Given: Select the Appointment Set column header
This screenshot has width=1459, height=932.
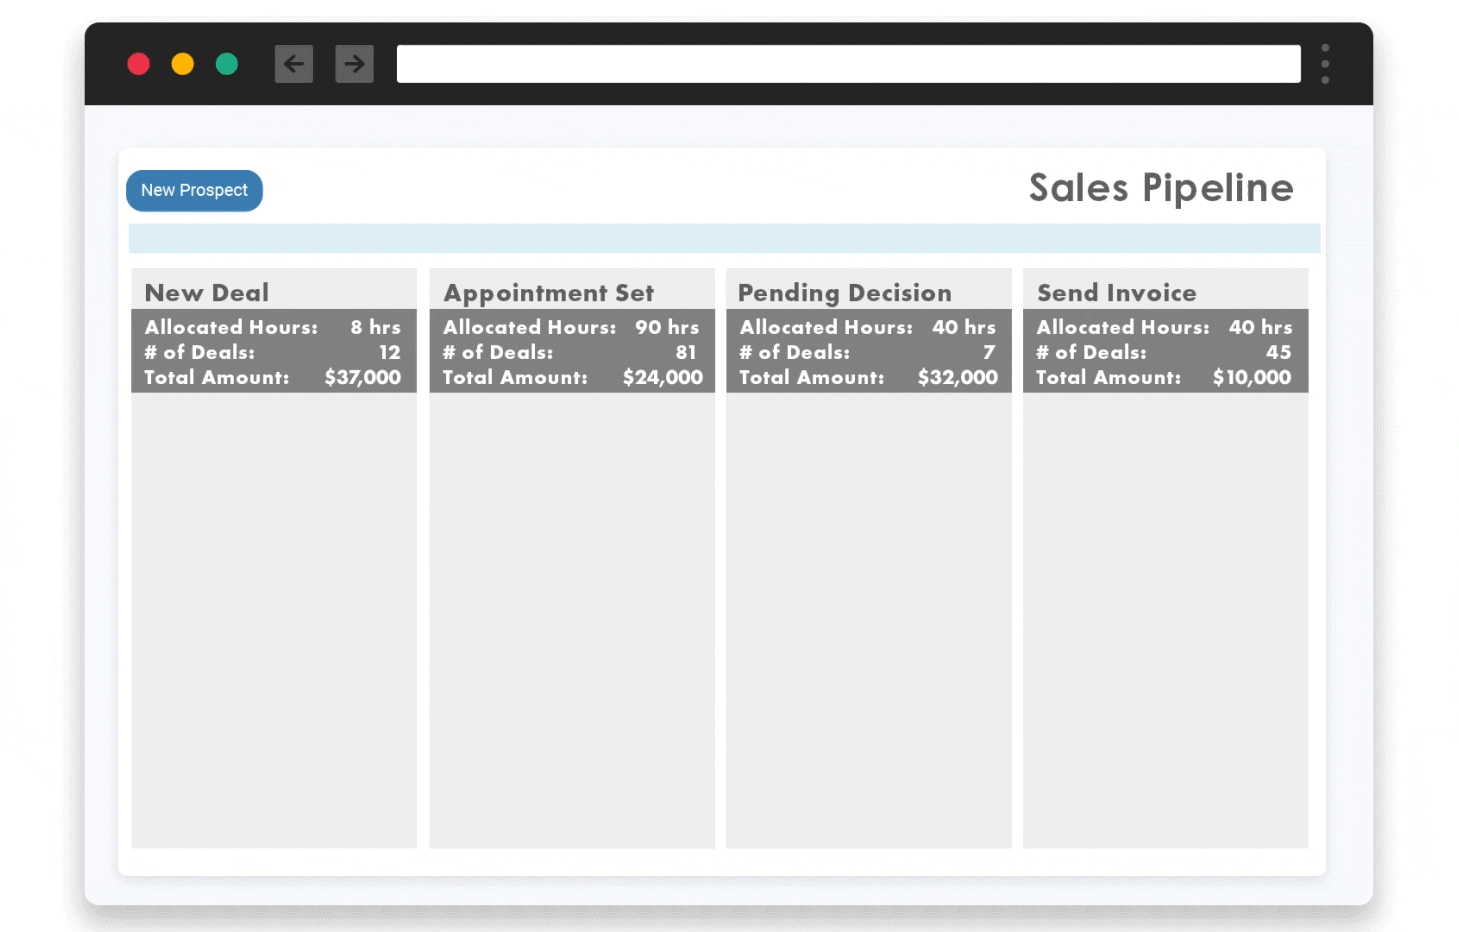Looking at the screenshot, I should click(x=548, y=292).
